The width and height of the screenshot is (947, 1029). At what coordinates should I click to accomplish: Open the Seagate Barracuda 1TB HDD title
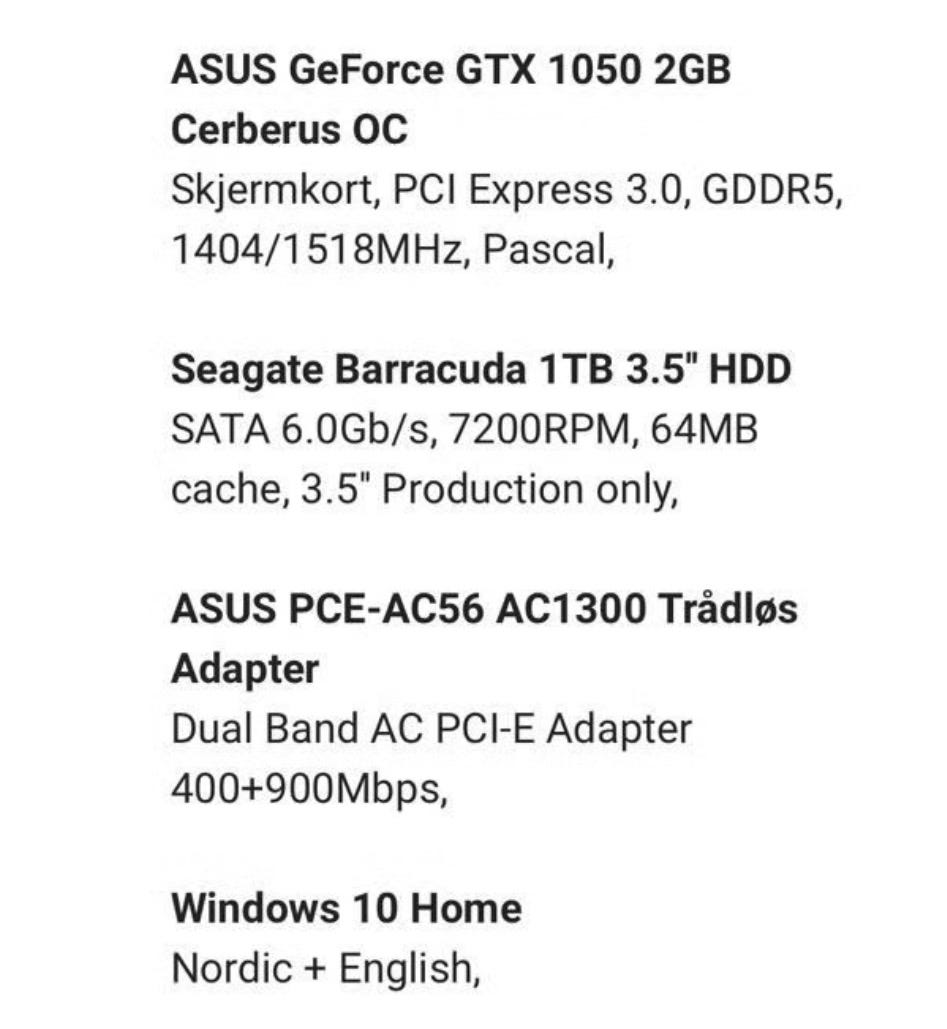coord(481,369)
